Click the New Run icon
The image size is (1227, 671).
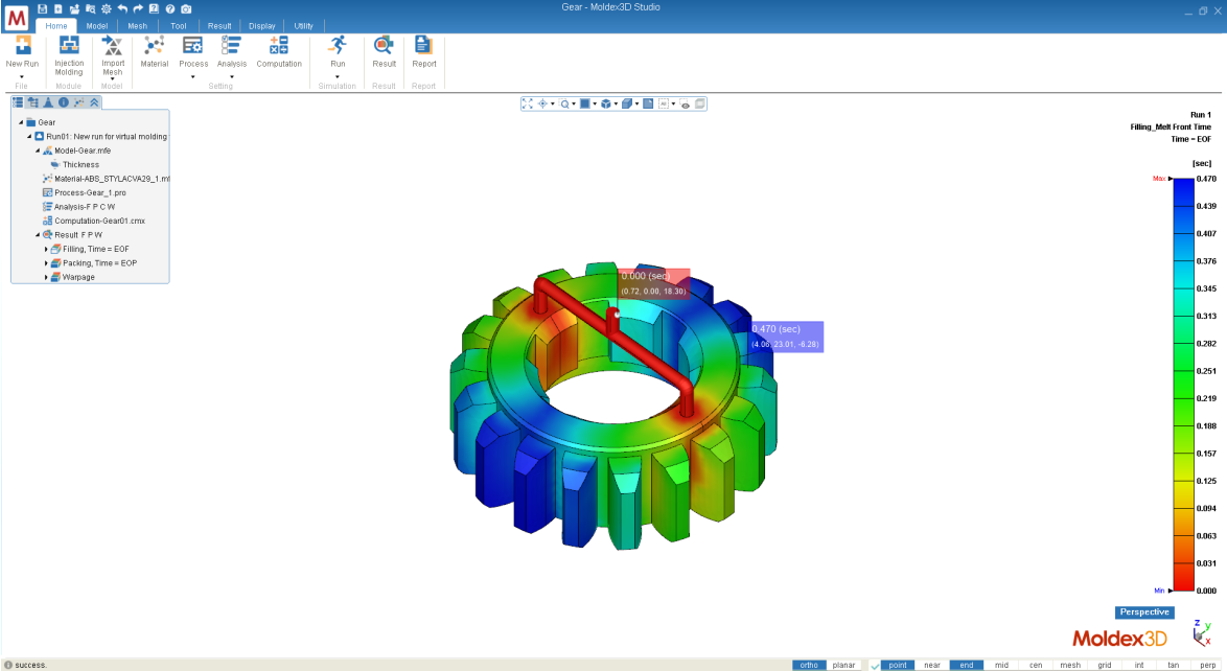(22, 45)
